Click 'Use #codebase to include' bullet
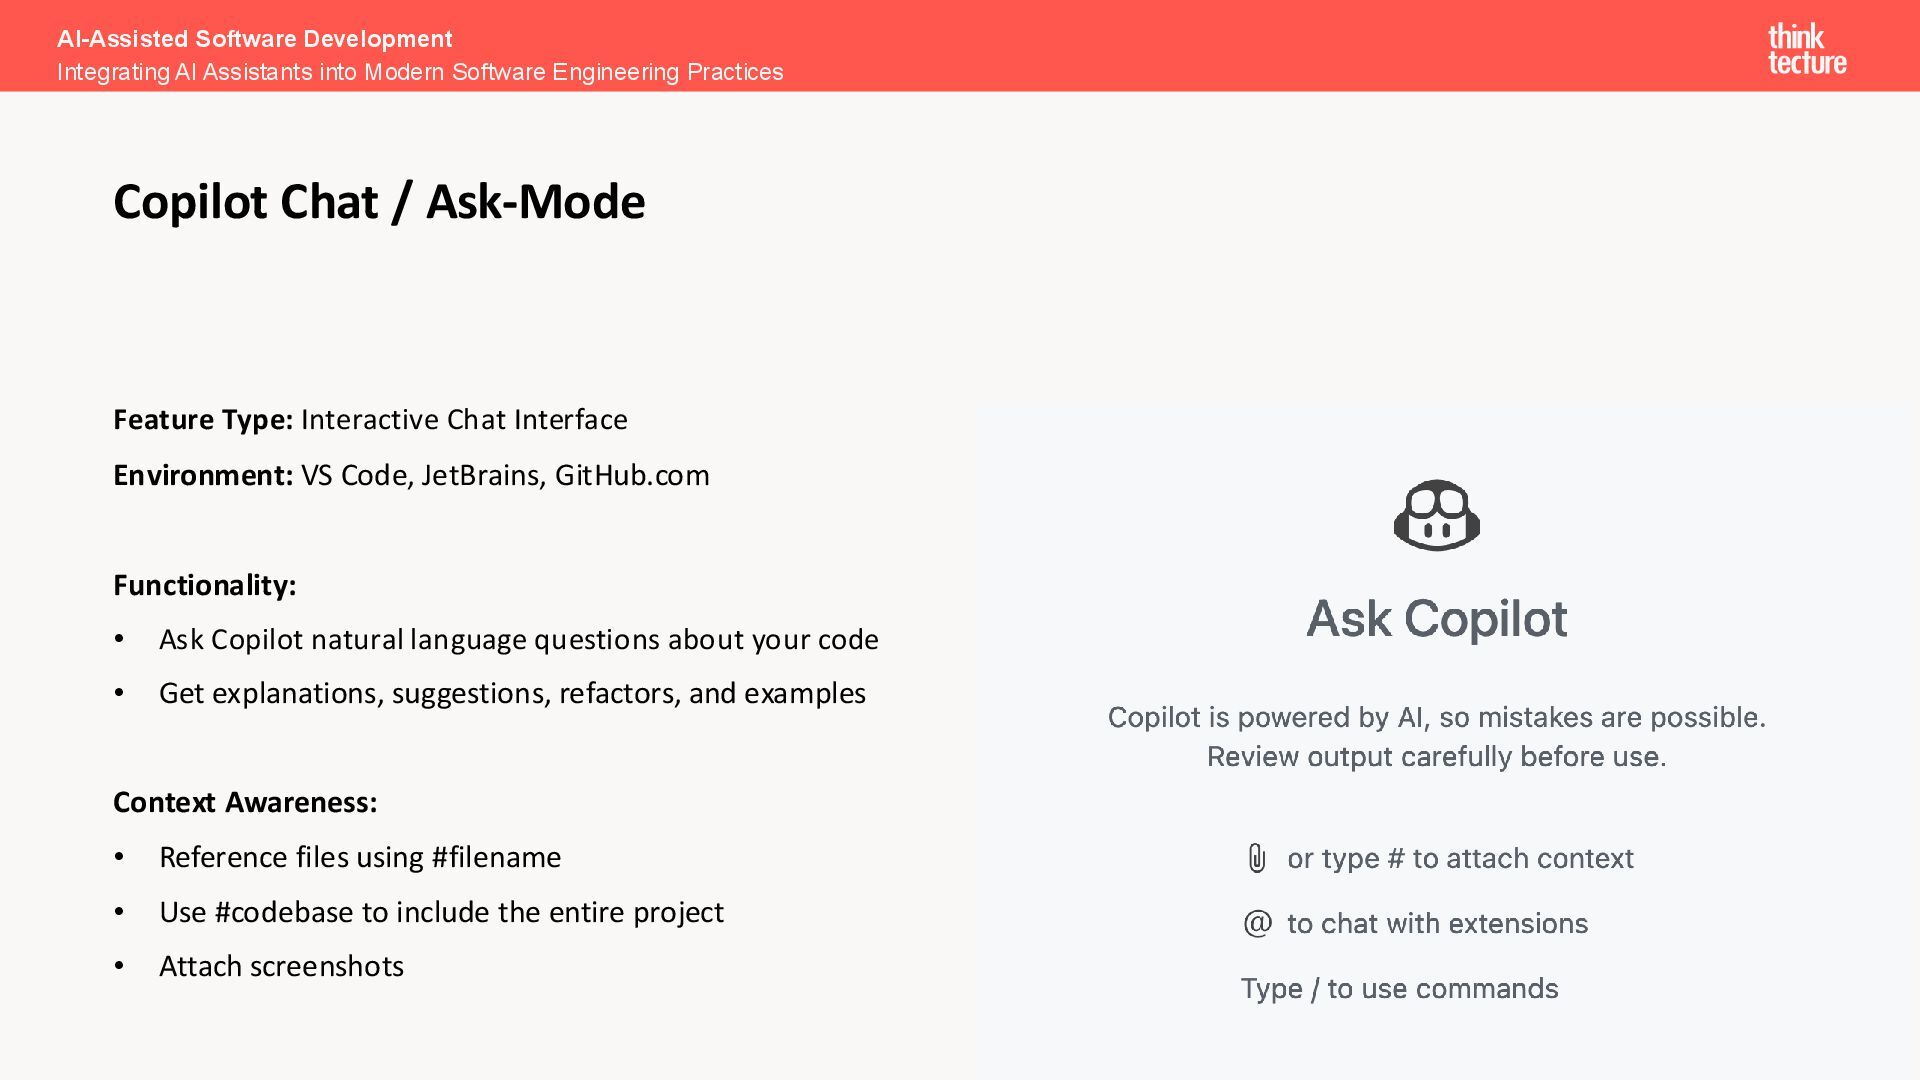1920x1080 pixels. (441, 912)
